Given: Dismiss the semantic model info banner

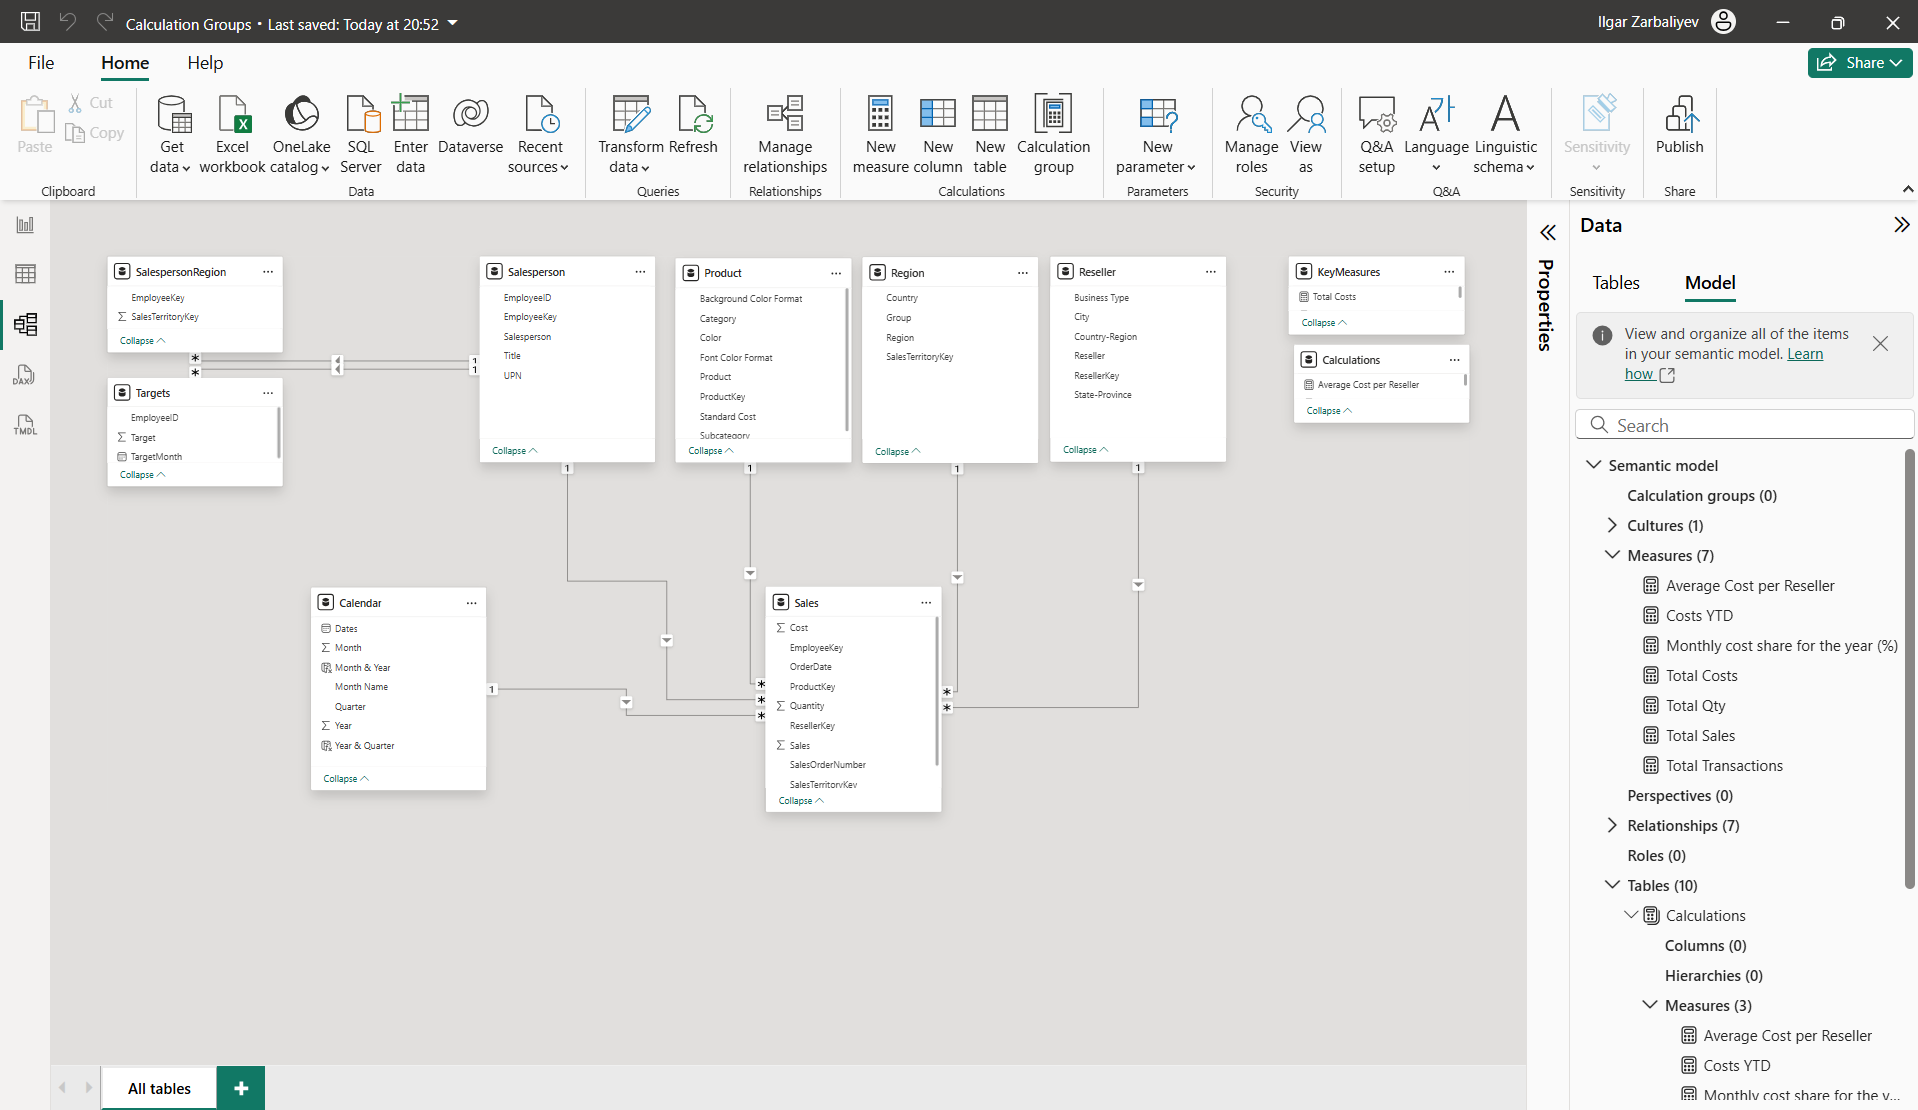Looking at the screenshot, I should (x=1880, y=344).
